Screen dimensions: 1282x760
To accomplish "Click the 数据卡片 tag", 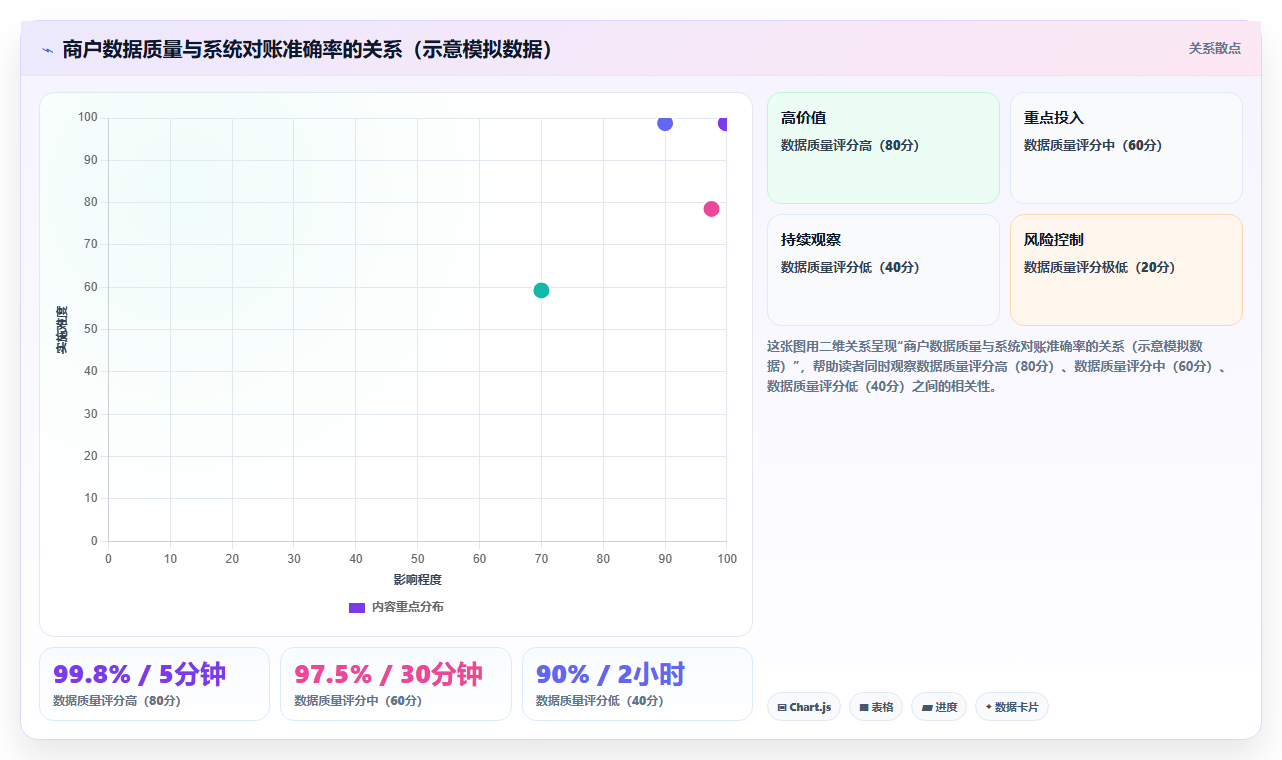I will (x=1012, y=707).
